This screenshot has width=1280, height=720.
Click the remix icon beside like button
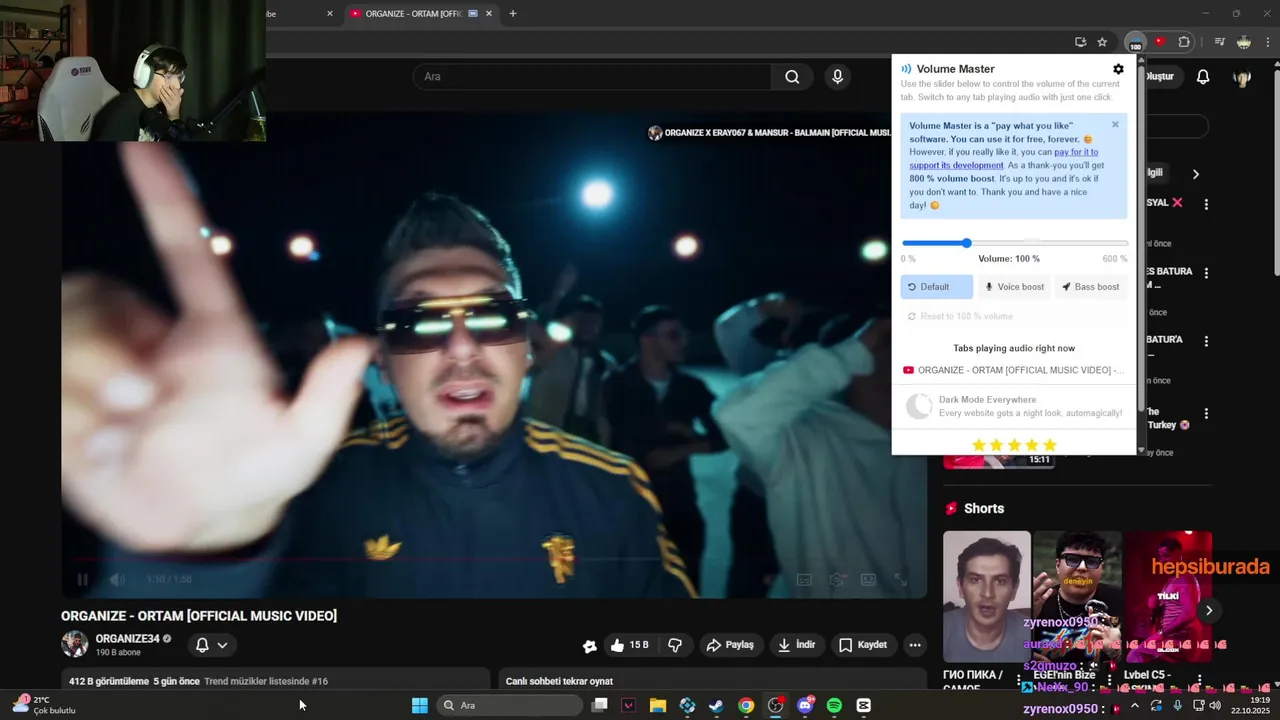590,646
